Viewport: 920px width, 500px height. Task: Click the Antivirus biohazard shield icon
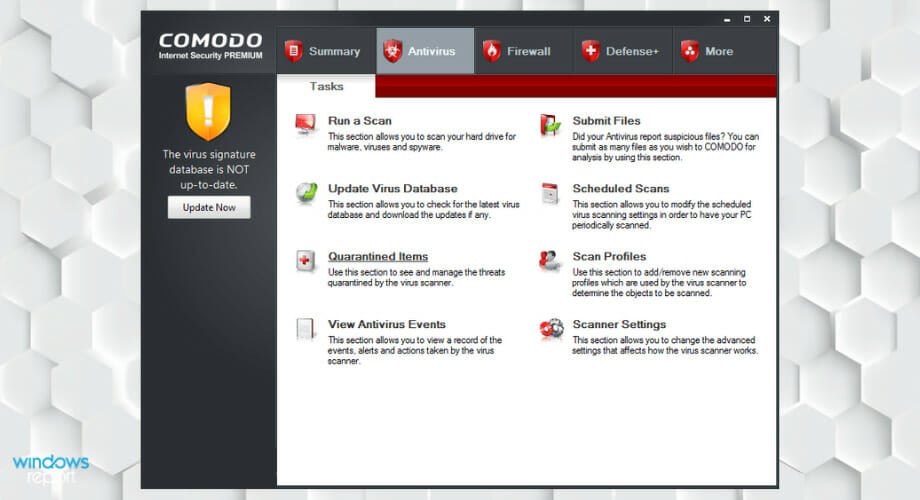[x=393, y=51]
